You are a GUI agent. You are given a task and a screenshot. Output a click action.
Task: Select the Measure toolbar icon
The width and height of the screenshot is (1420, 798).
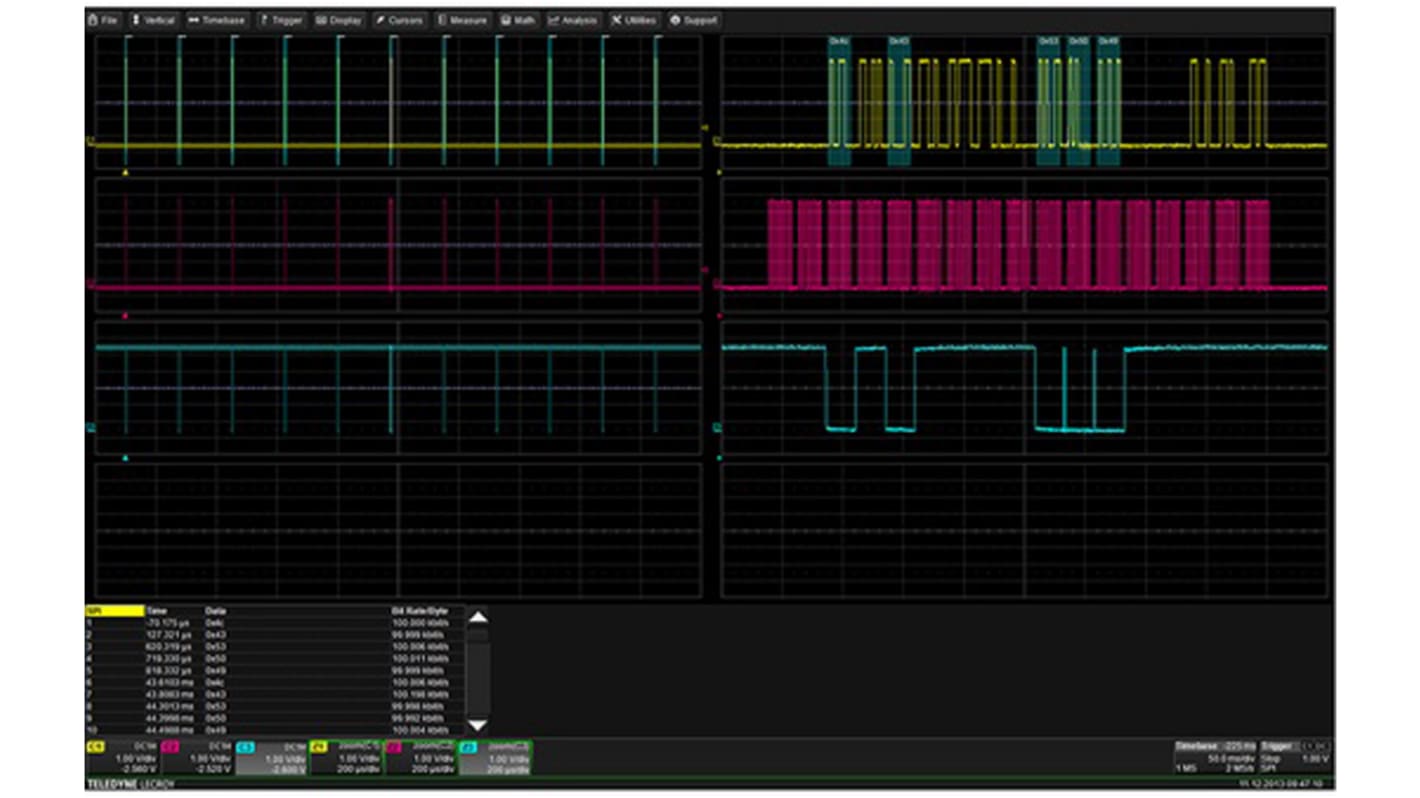[x=440, y=19]
